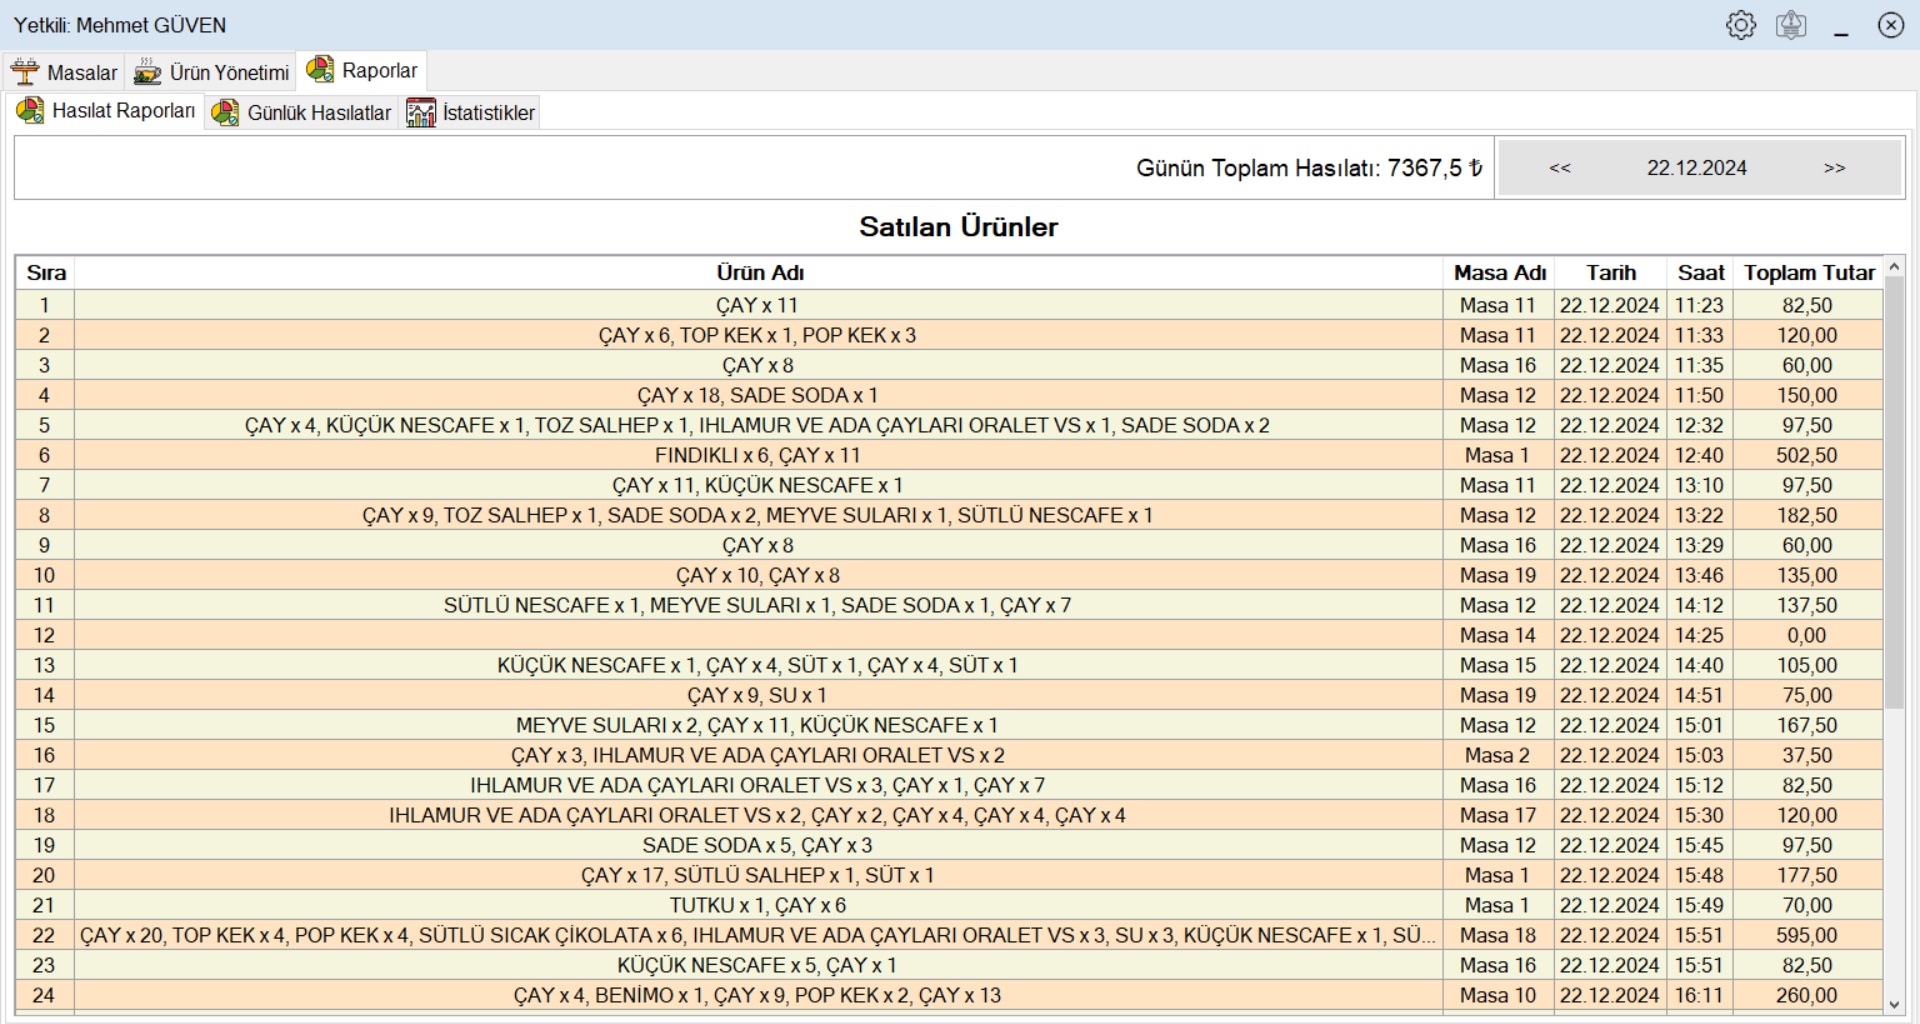This screenshot has height=1024, width=1920.
Task: Click the Saat column header
Action: click(1700, 273)
